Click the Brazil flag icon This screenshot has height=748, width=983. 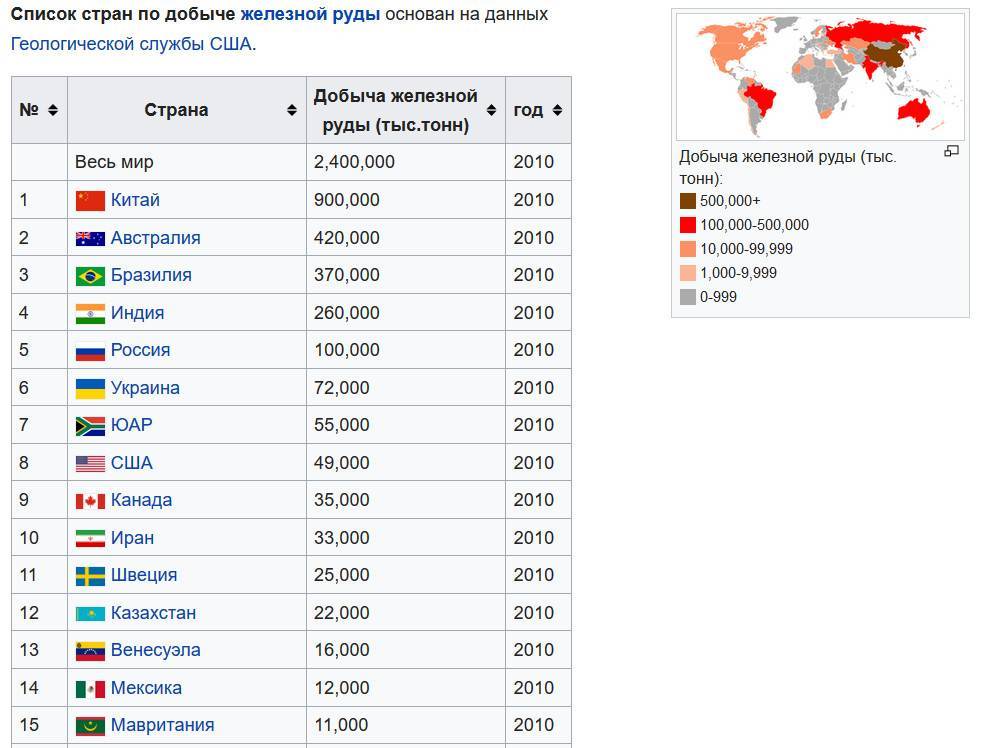point(90,275)
